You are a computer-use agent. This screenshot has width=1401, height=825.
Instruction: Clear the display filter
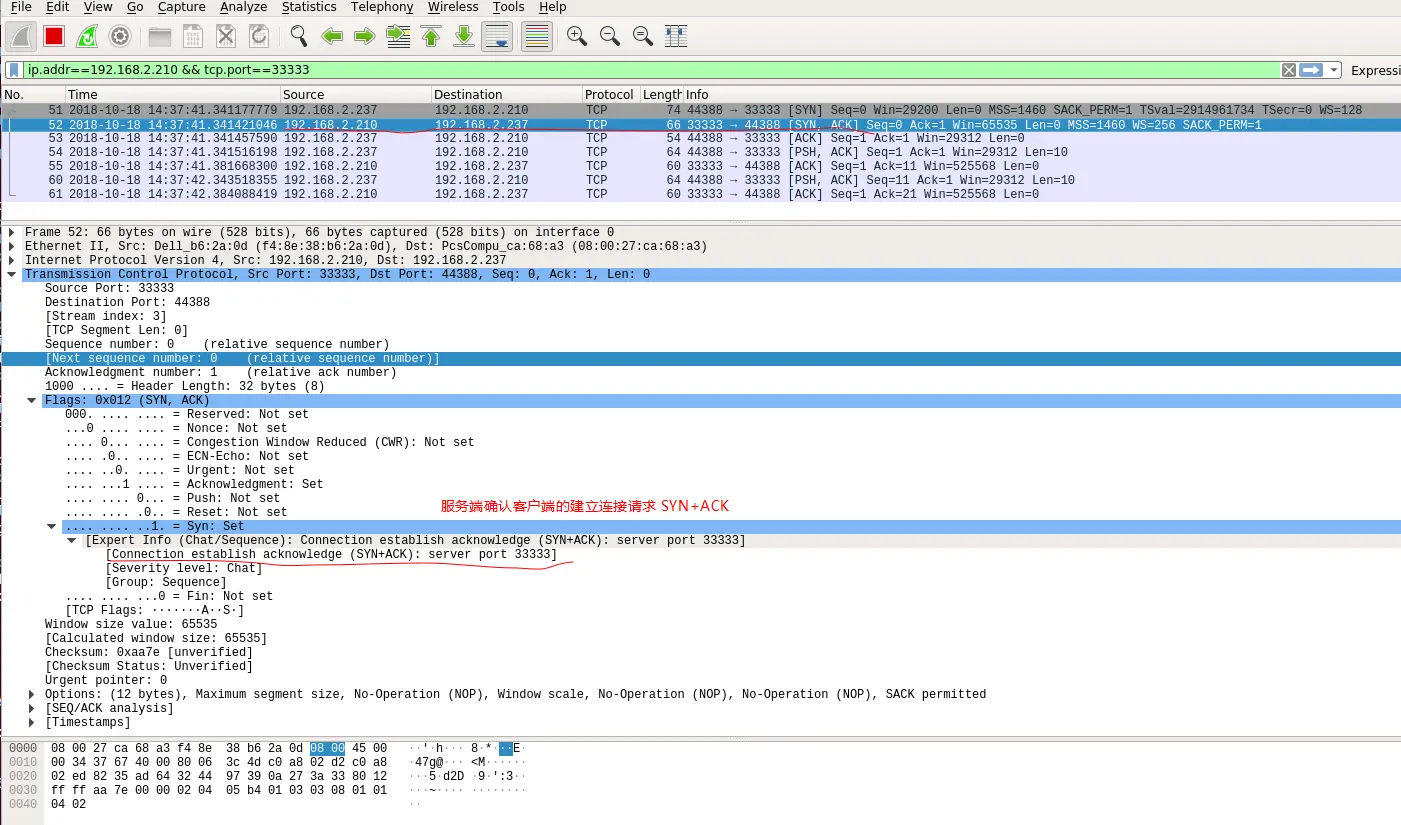coord(1289,70)
